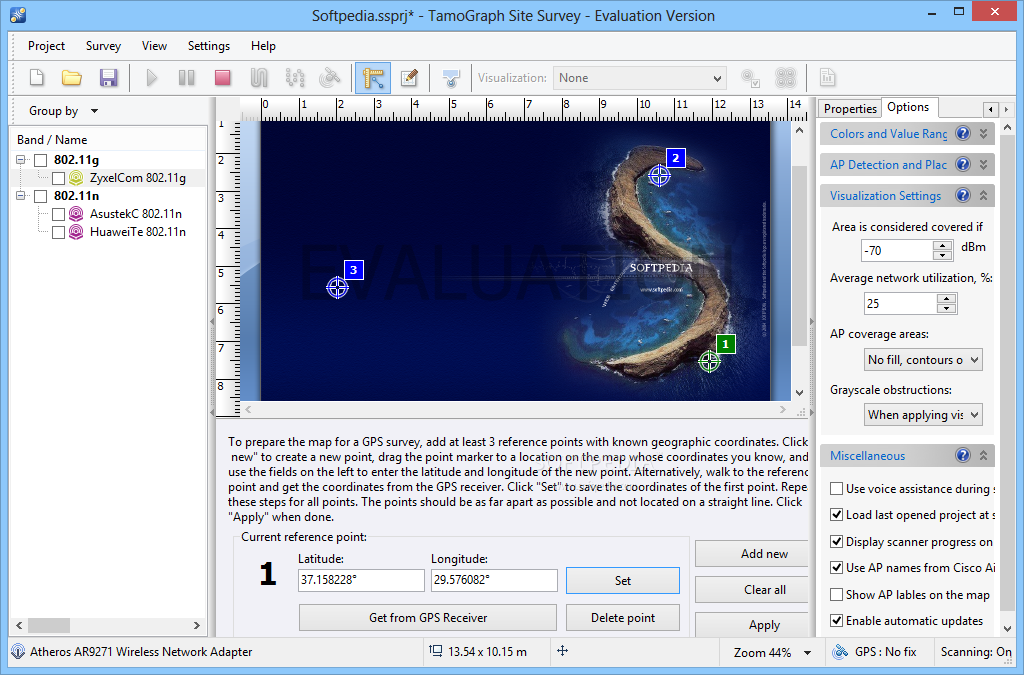Click the red Stop survey icon
This screenshot has height=675, width=1024.
click(x=223, y=78)
